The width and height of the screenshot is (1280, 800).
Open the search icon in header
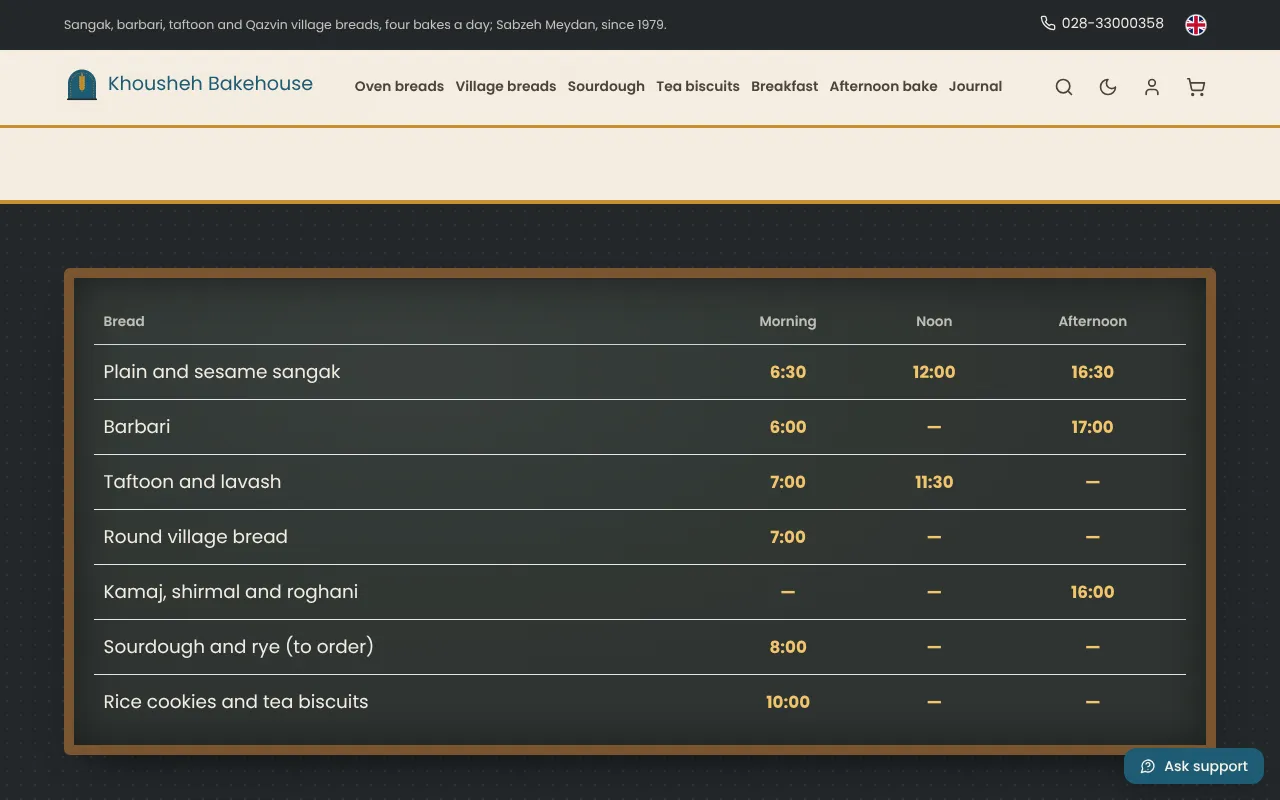[1064, 87]
